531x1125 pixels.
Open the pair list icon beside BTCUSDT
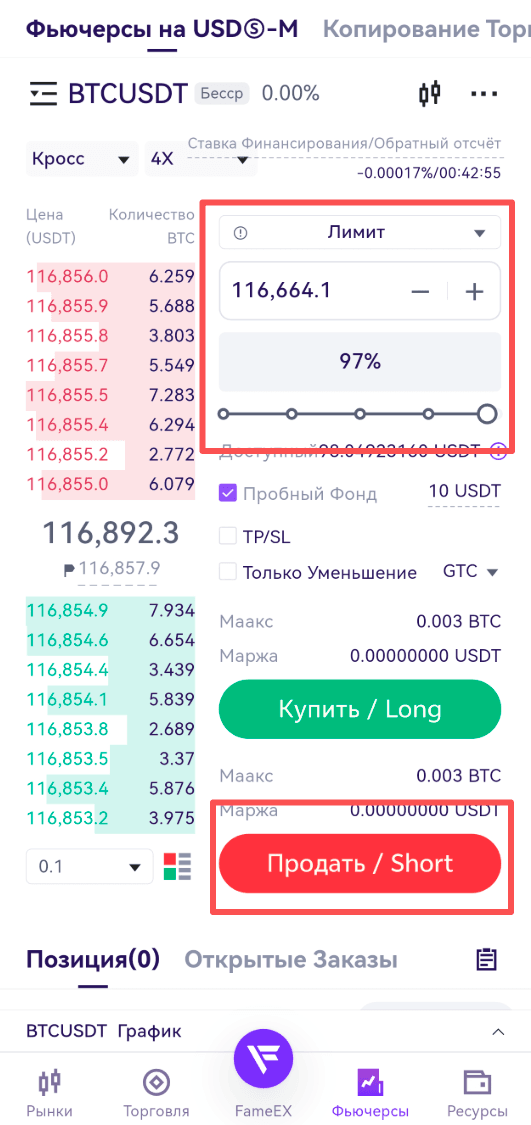(43, 94)
